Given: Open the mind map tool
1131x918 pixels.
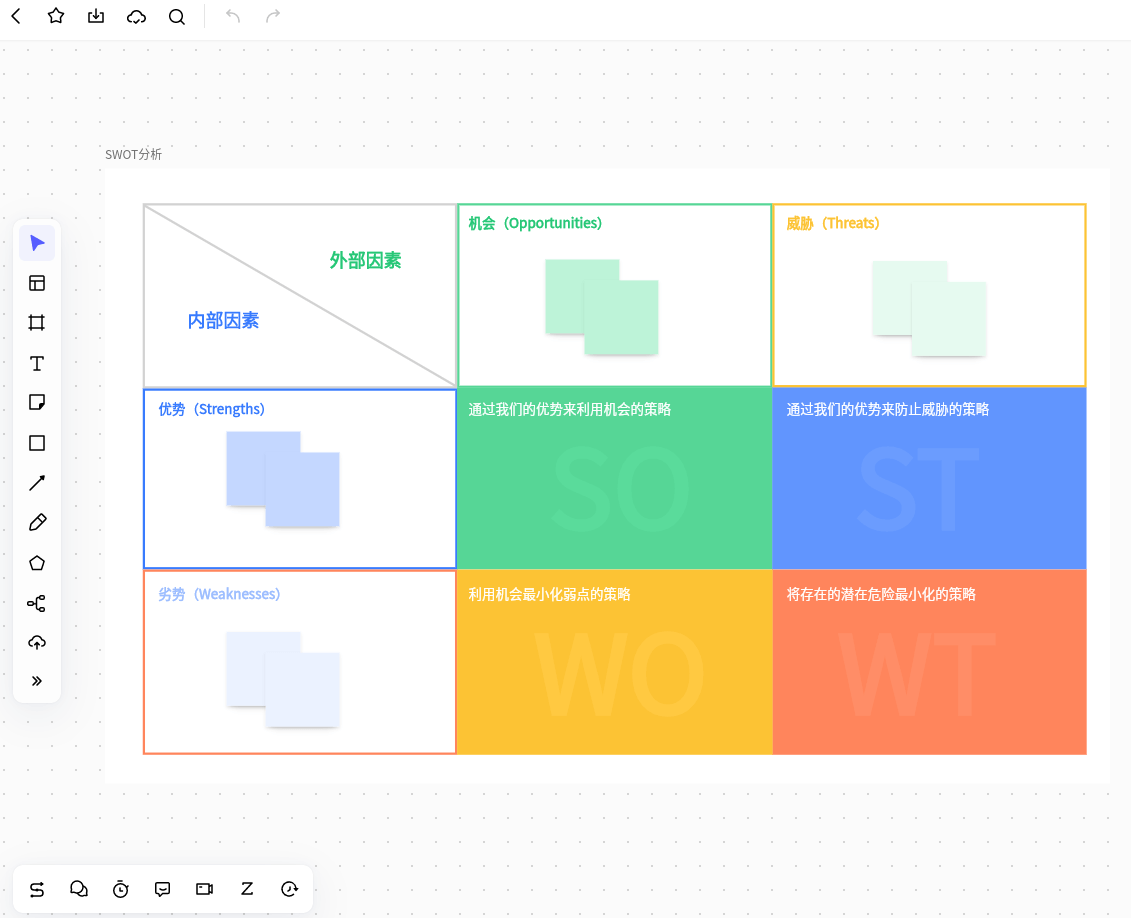Looking at the screenshot, I should click(37, 603).
